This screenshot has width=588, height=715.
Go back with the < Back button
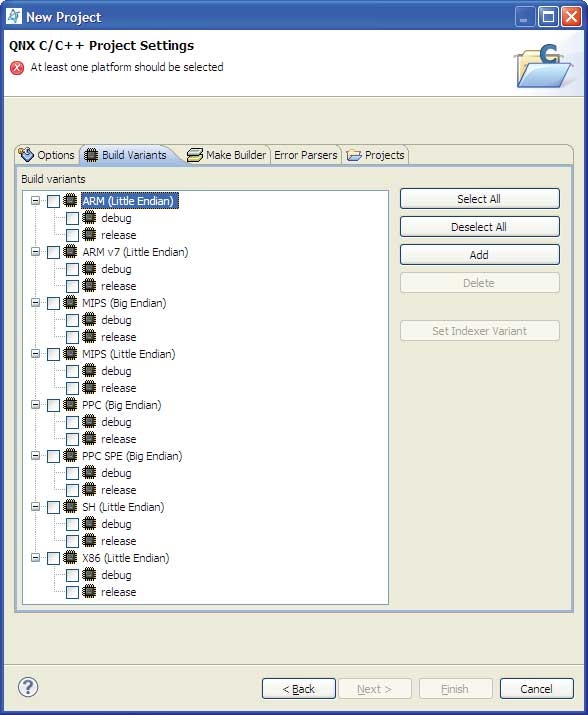tap(299, 689)
